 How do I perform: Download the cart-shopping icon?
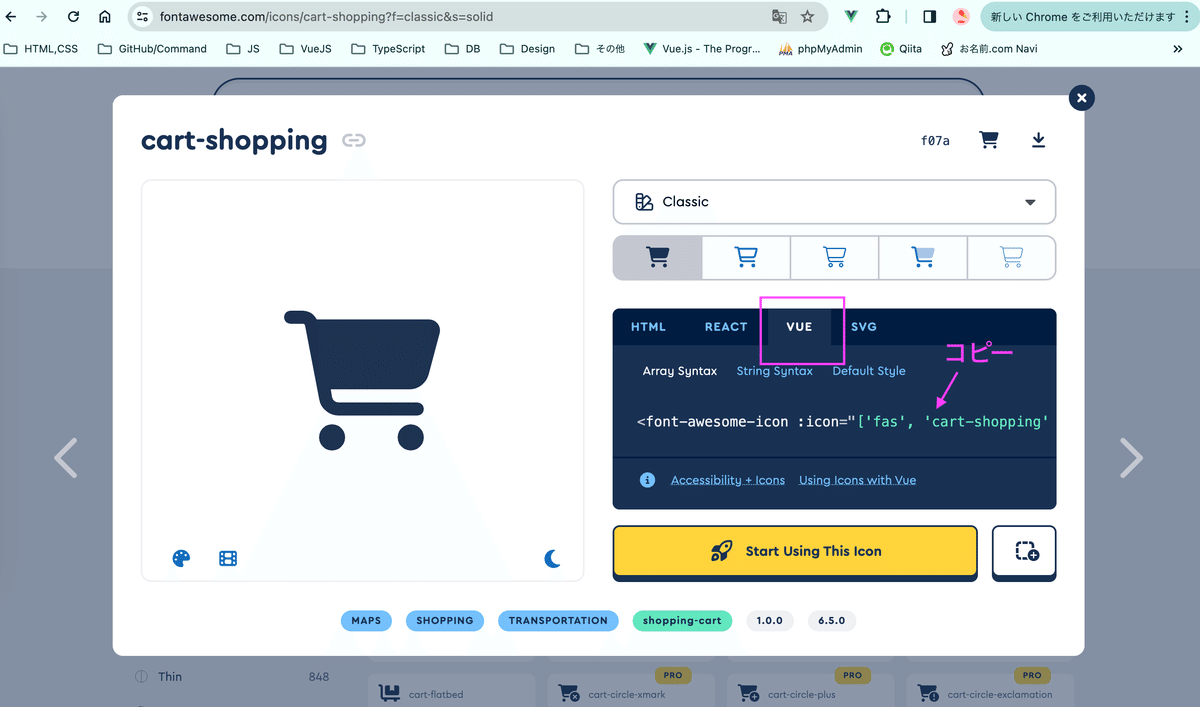[x=1038, y=140]
